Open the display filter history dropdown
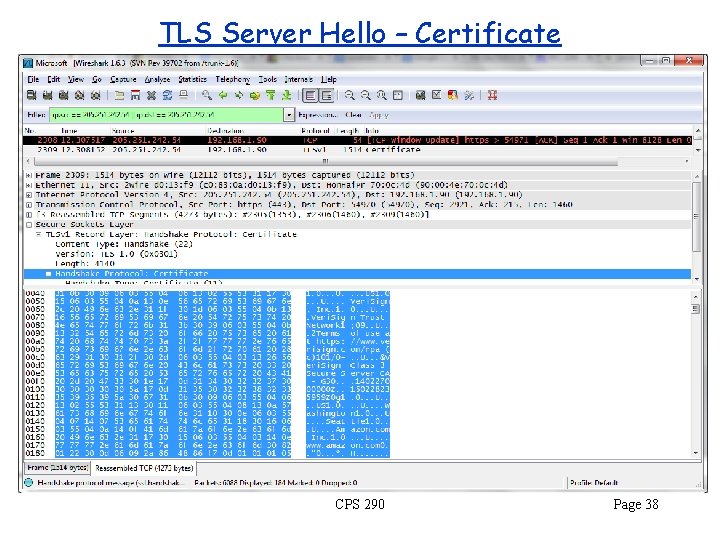The height and width of the screenshot is (540, 720). 291,115
